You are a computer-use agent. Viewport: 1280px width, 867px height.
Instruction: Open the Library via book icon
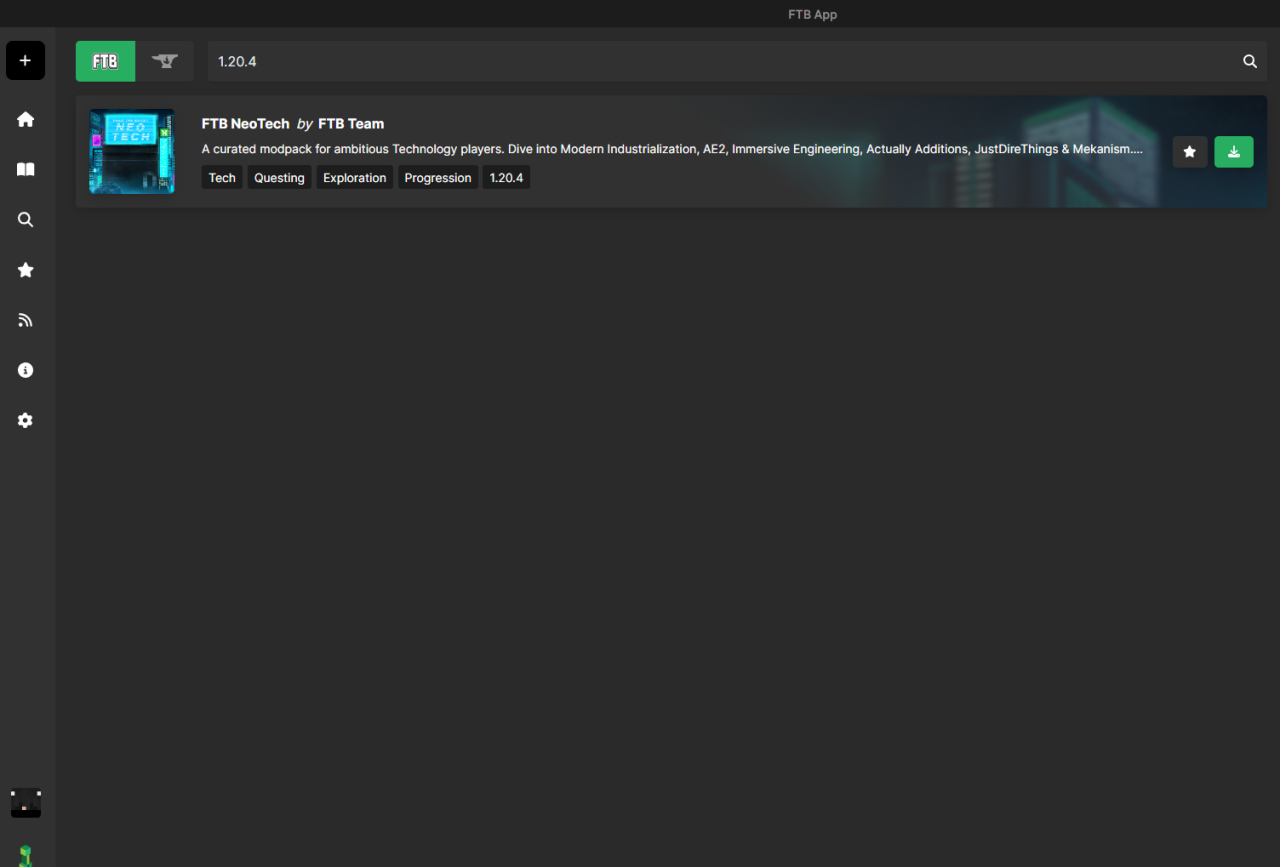click(x=25, y=170)
